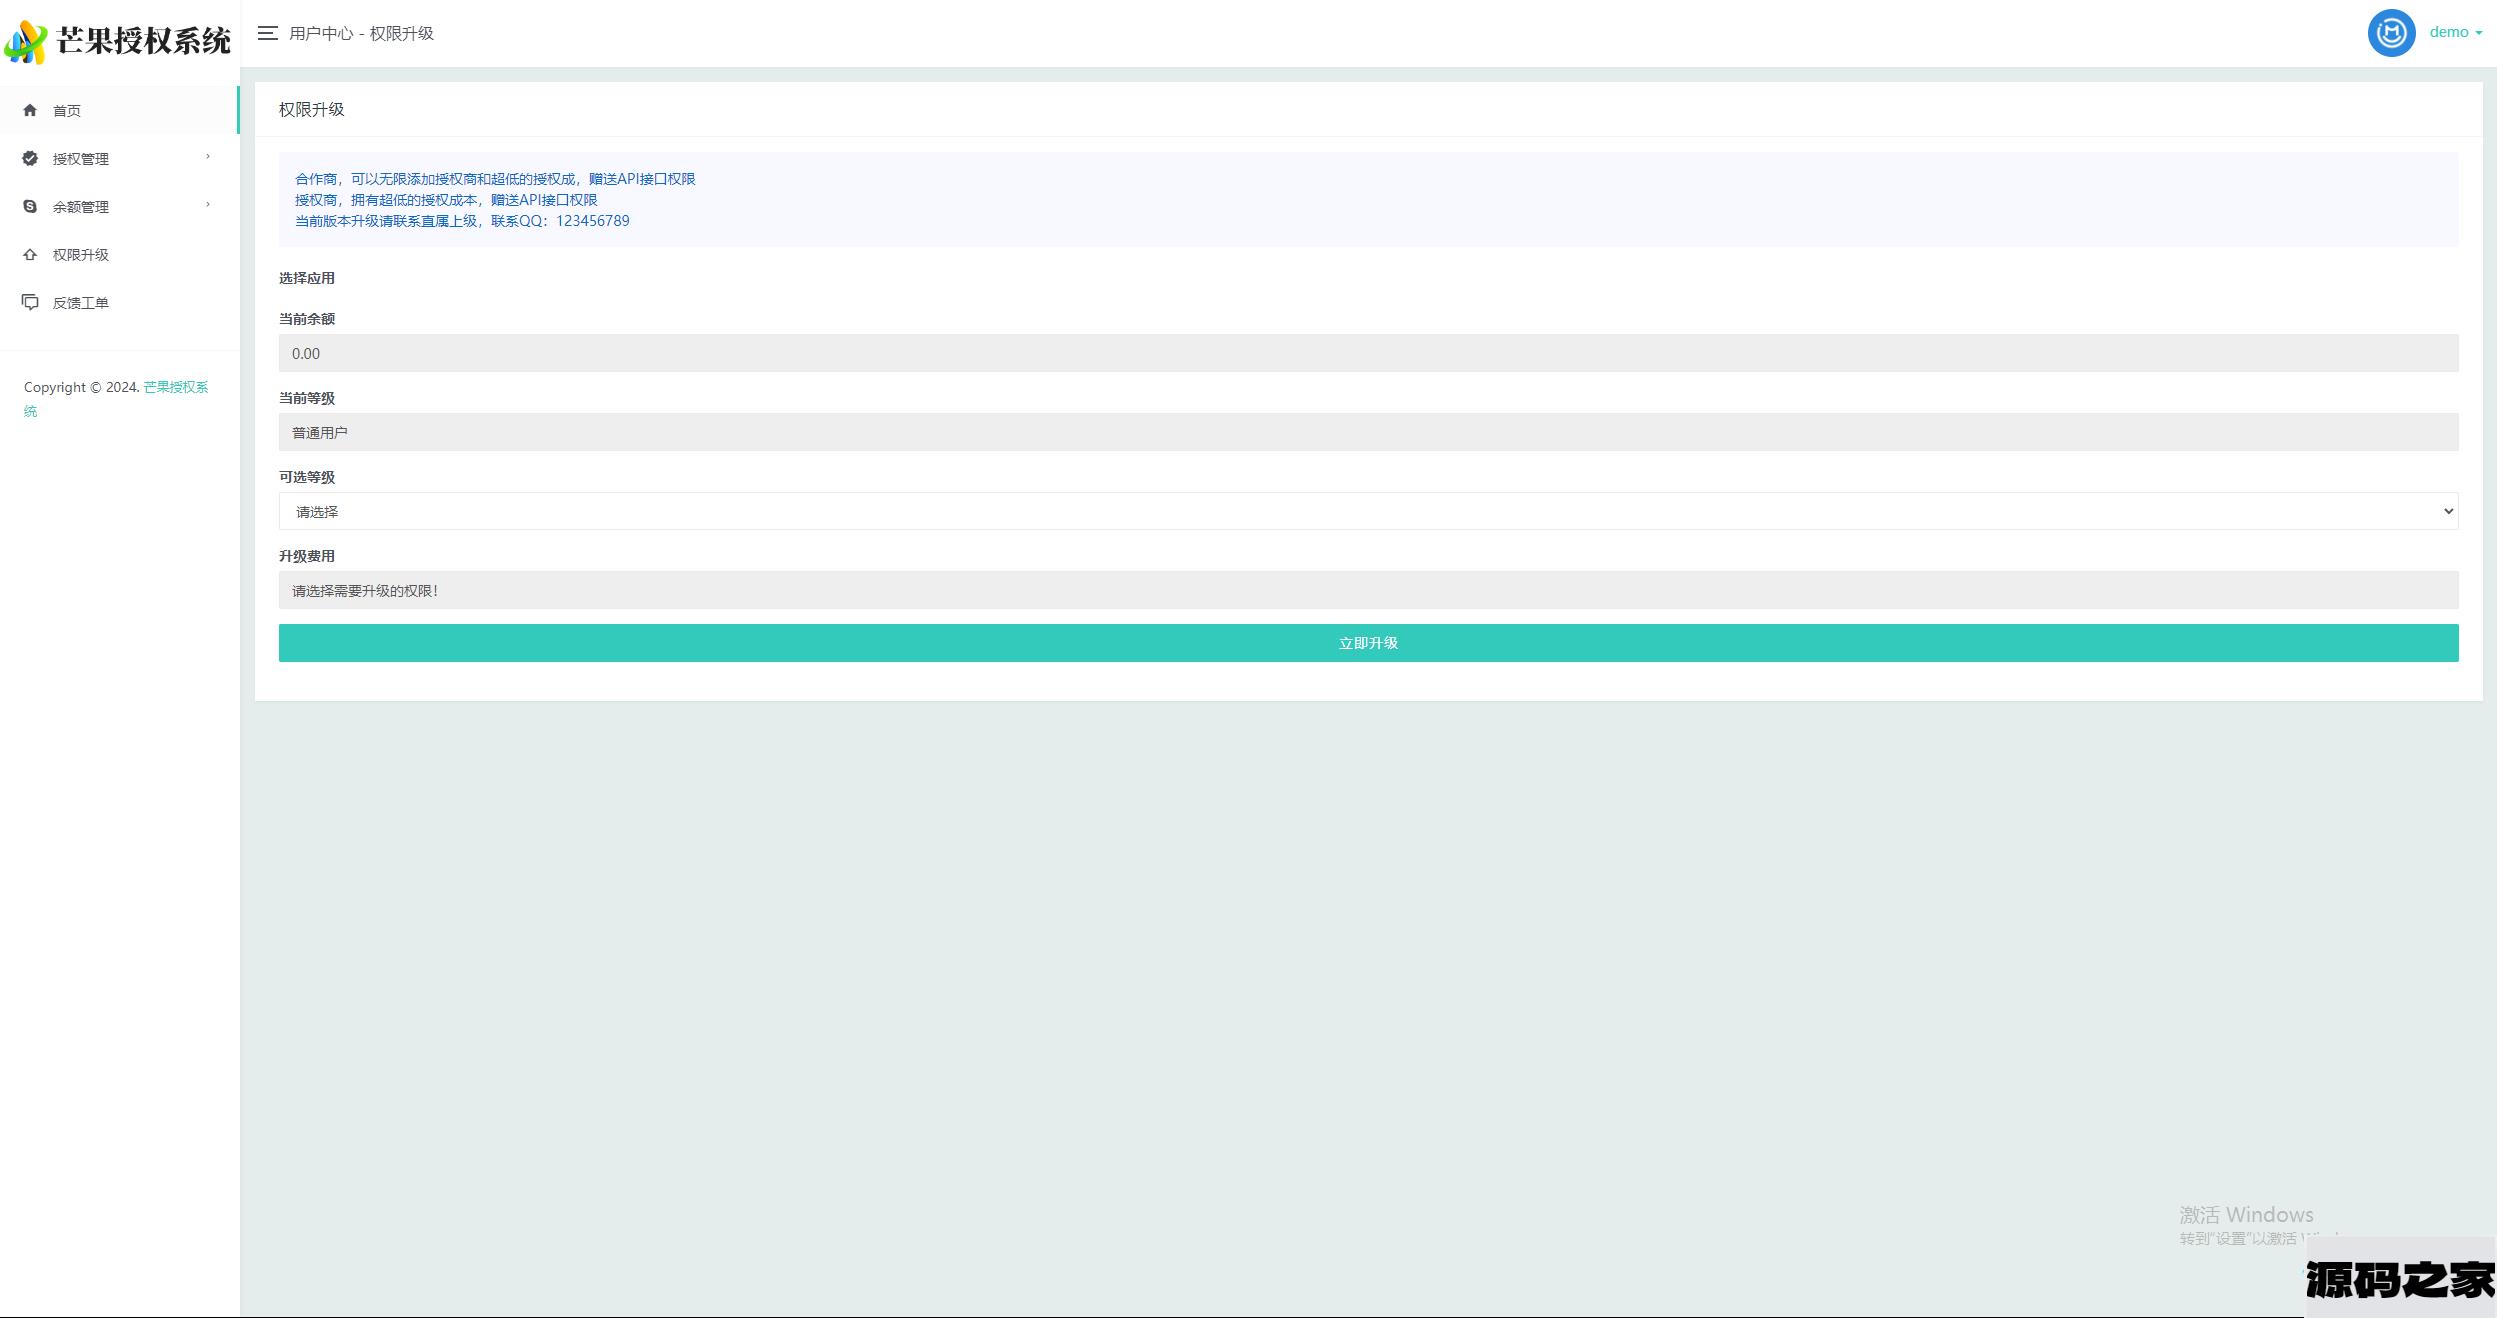Click the 可选等级 label

click(307, 477)
